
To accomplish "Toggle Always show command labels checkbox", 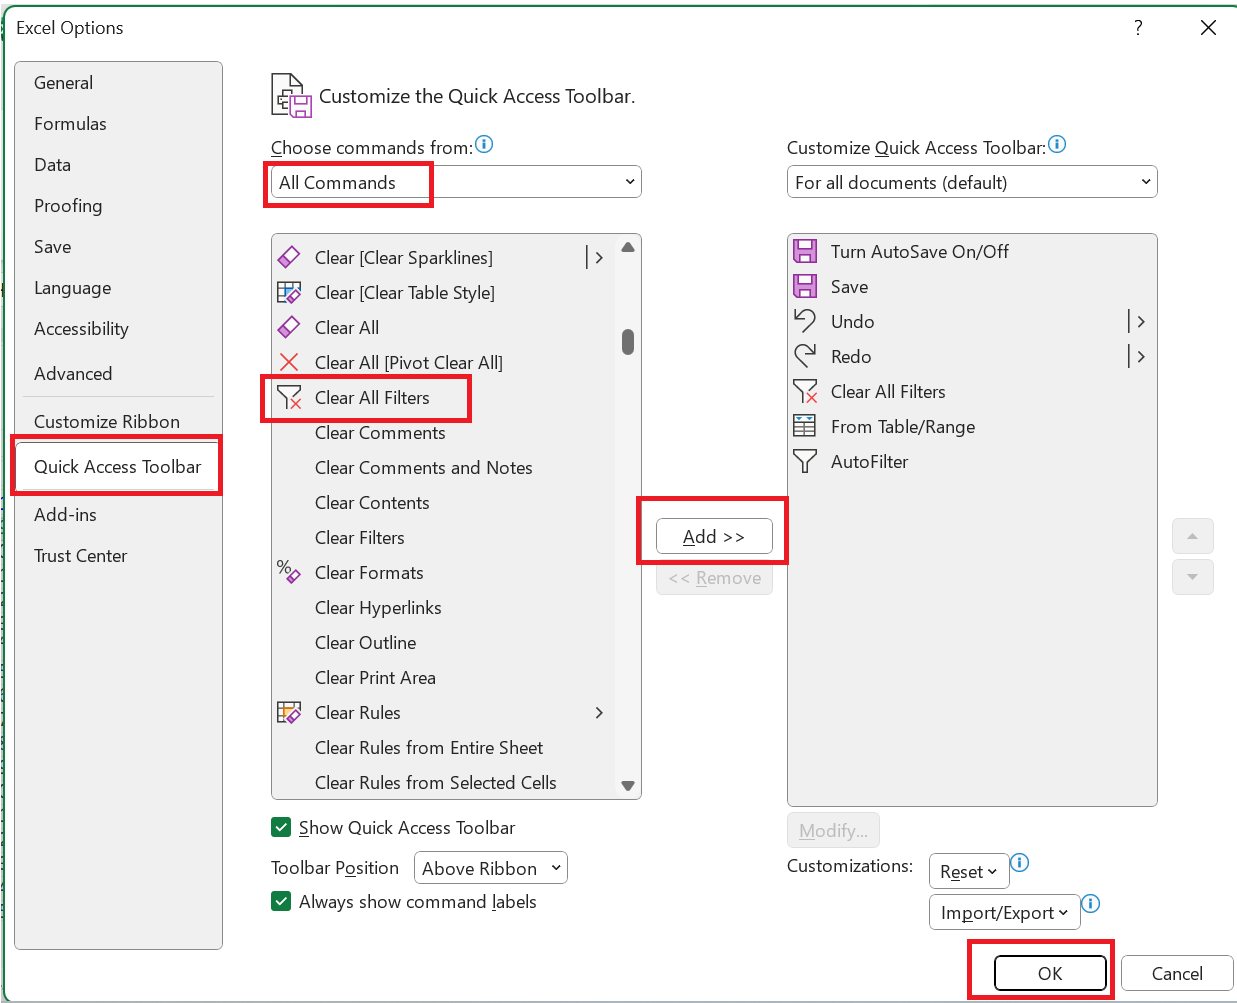I will tap(281, 901).
